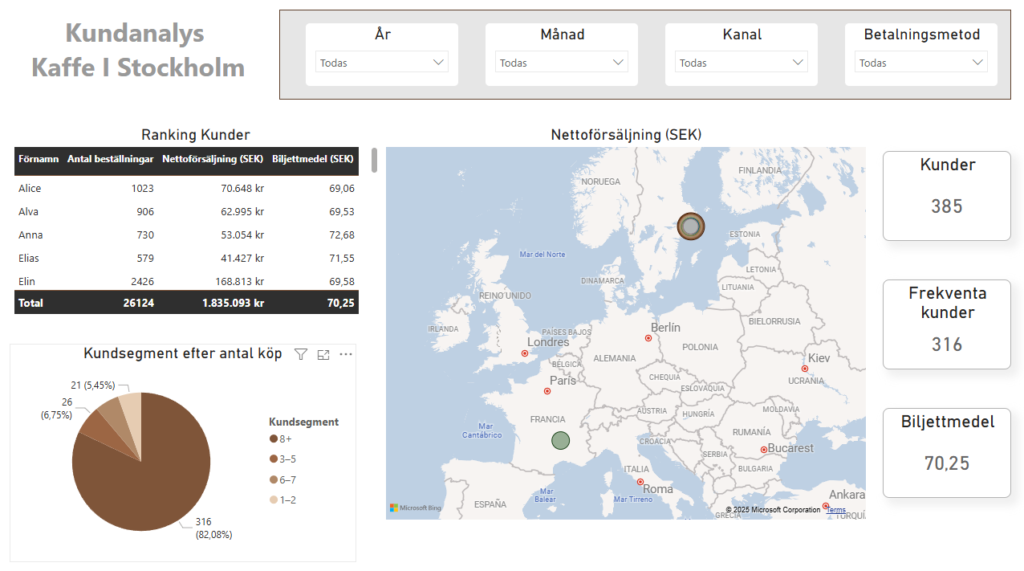
Task: Open the Månad dropdown list
Action: (x=561, y=63)
